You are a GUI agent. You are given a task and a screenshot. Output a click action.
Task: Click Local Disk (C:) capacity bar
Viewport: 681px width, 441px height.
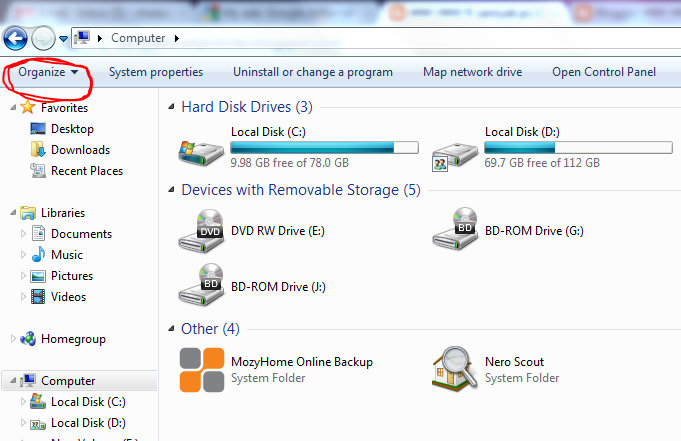pos(324,148)
